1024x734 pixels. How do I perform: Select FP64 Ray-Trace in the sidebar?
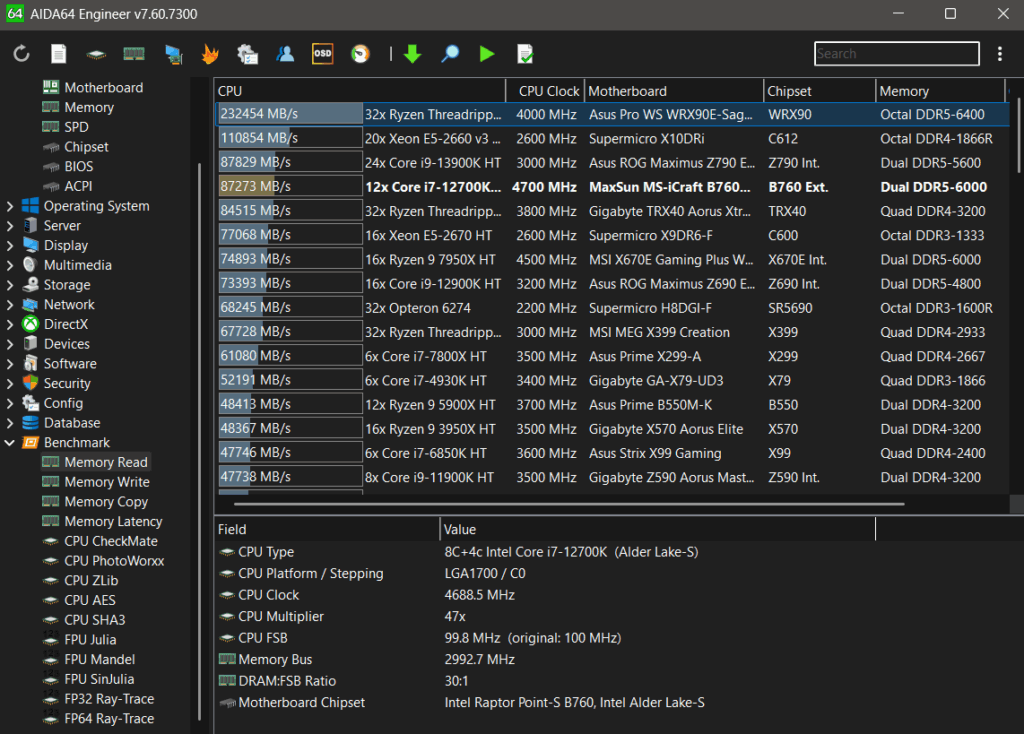click(109, 719)
